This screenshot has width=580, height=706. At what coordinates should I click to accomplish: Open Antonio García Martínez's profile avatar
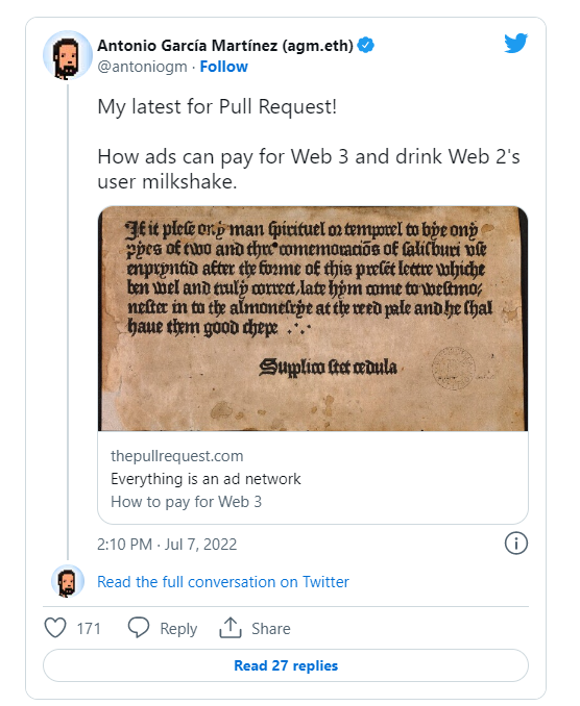click(x=68, y=55)
